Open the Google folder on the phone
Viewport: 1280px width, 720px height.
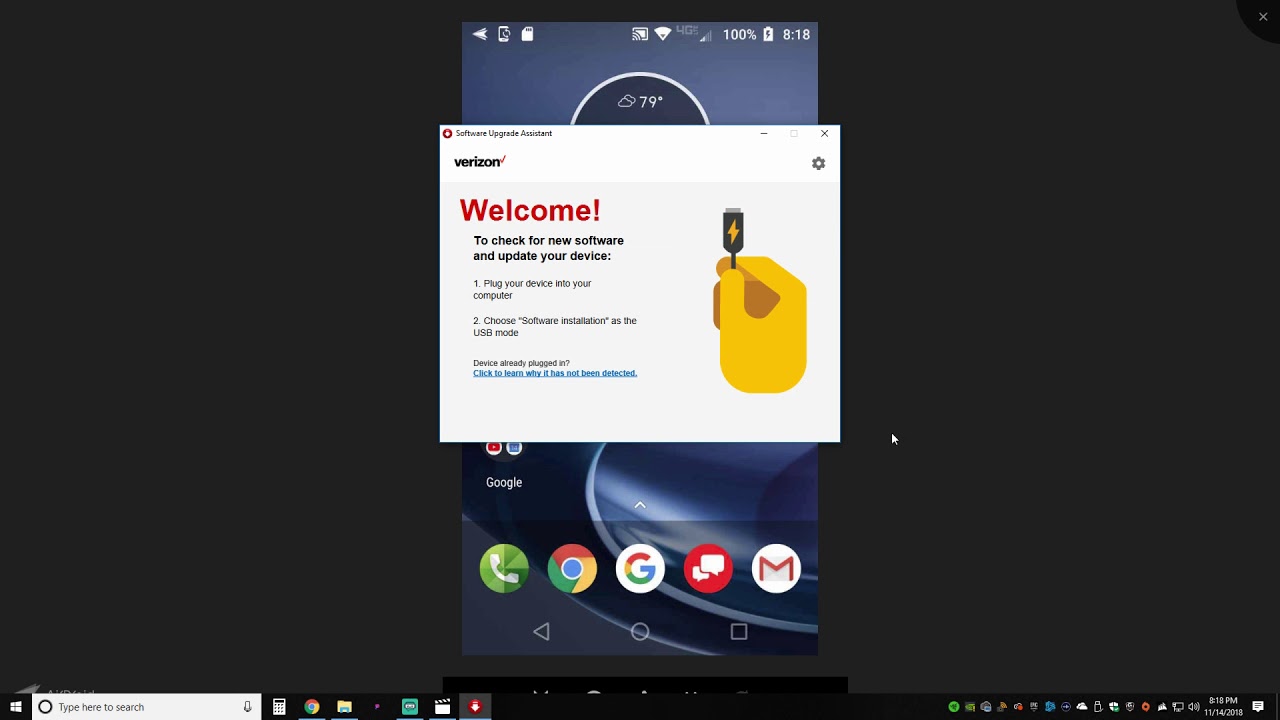click(x=504, y=463)
